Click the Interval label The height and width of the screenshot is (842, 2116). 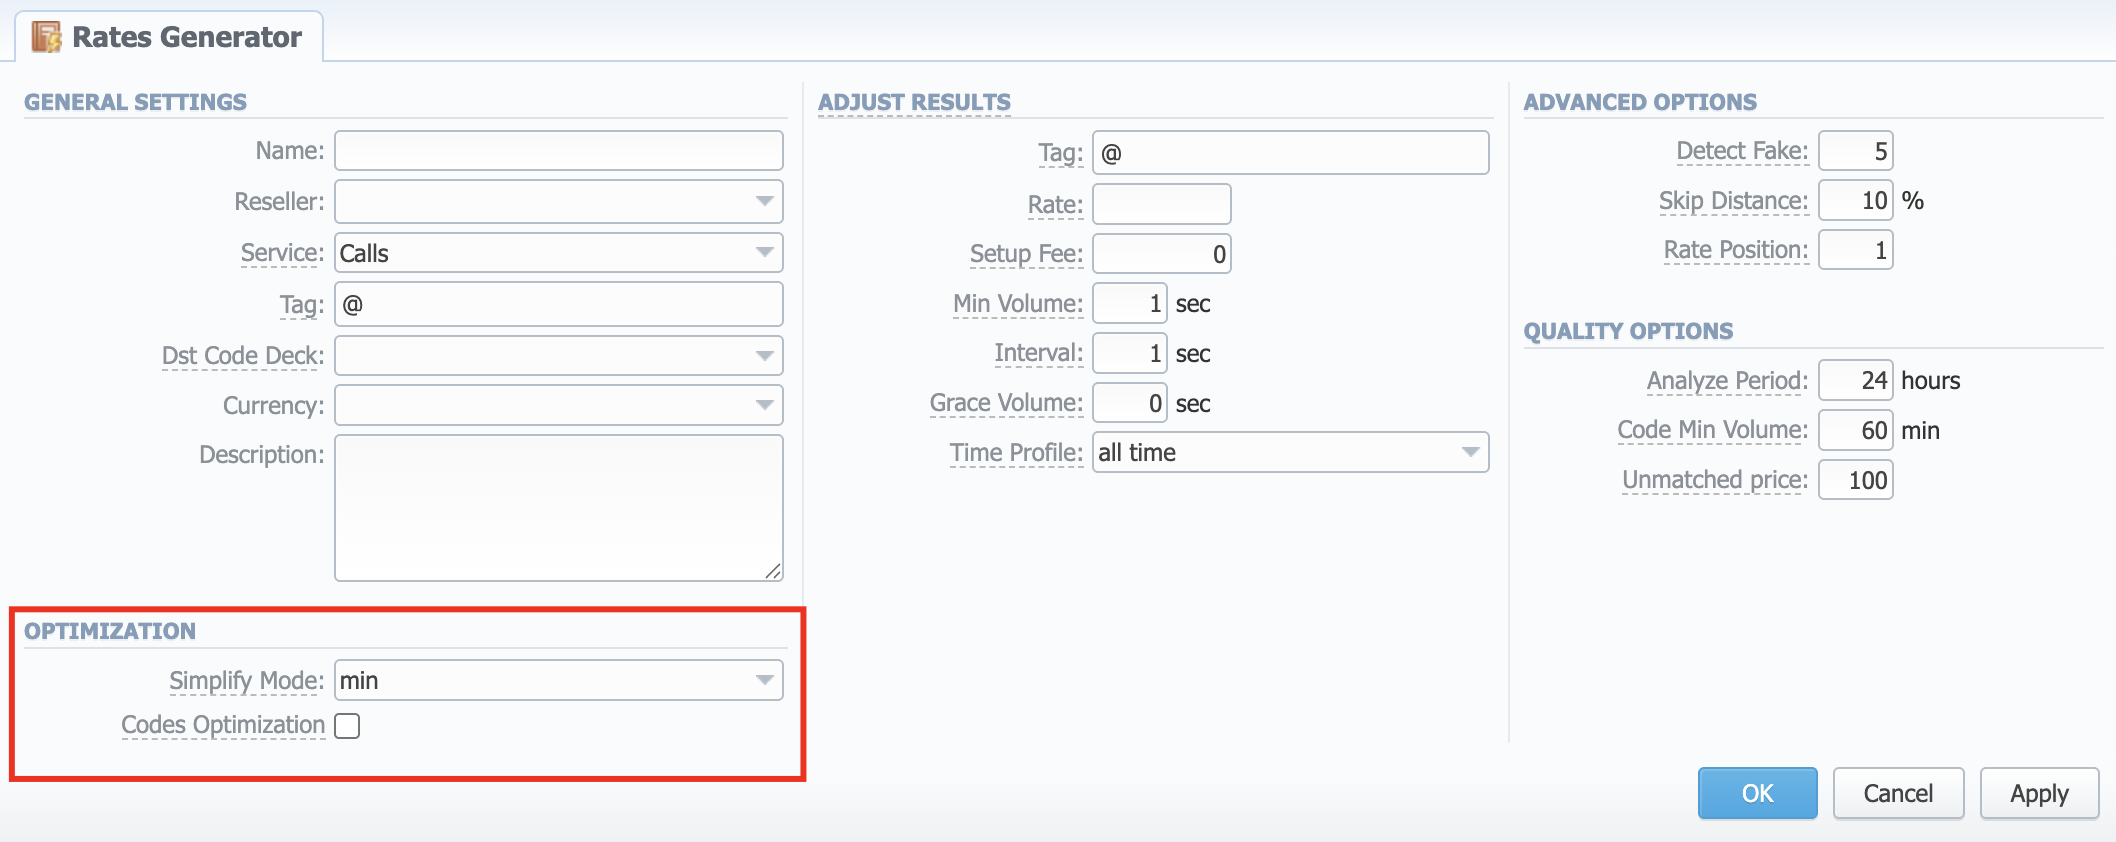1038,353
